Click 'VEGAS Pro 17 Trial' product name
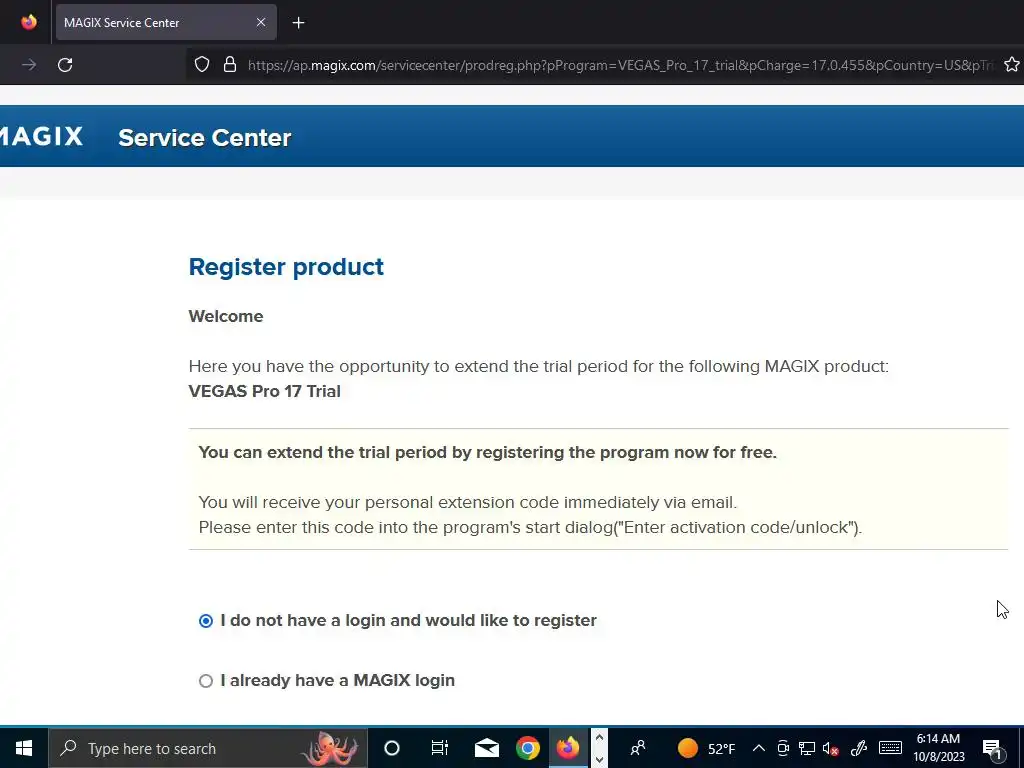Screen dimensions: 1024x768 (264, 391)
